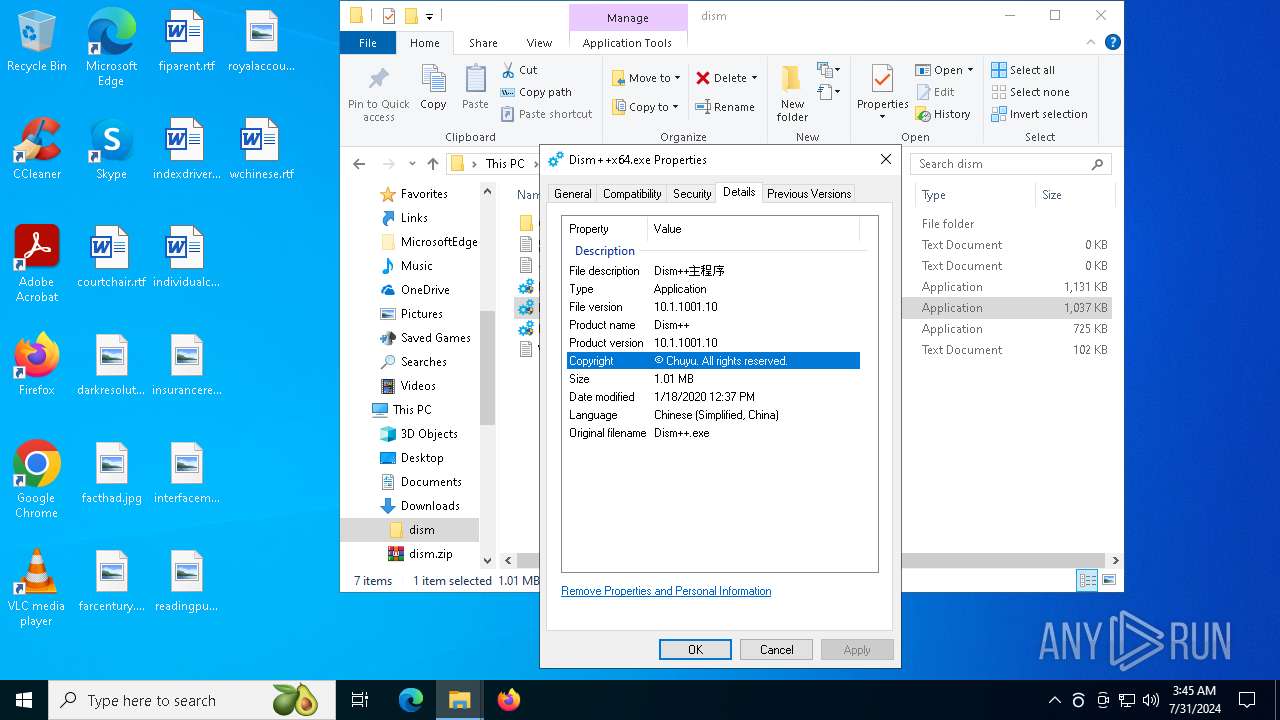The width and height of the screenshot is (1280, 720).
Task: Select the Google Chrome desktop icon
Action: tap(36, 480)
